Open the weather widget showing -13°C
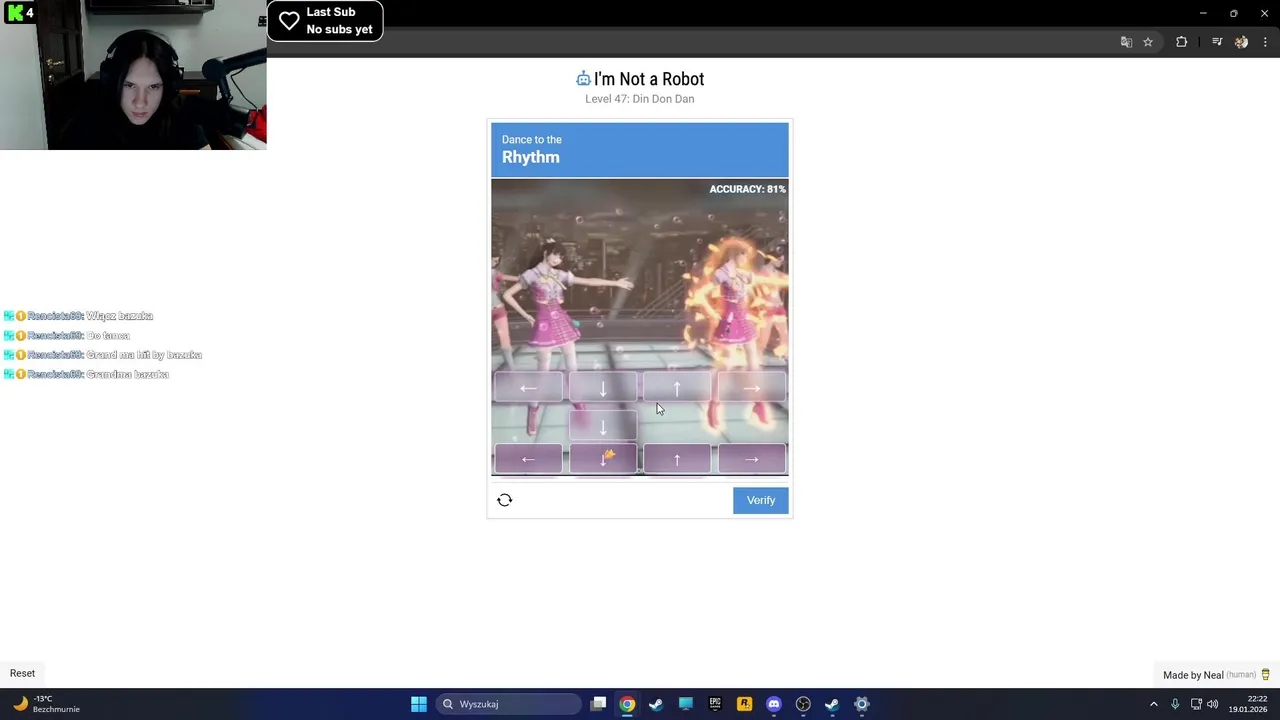The width and height of the screenshot is (1280, 720). (x=46, y=704)
